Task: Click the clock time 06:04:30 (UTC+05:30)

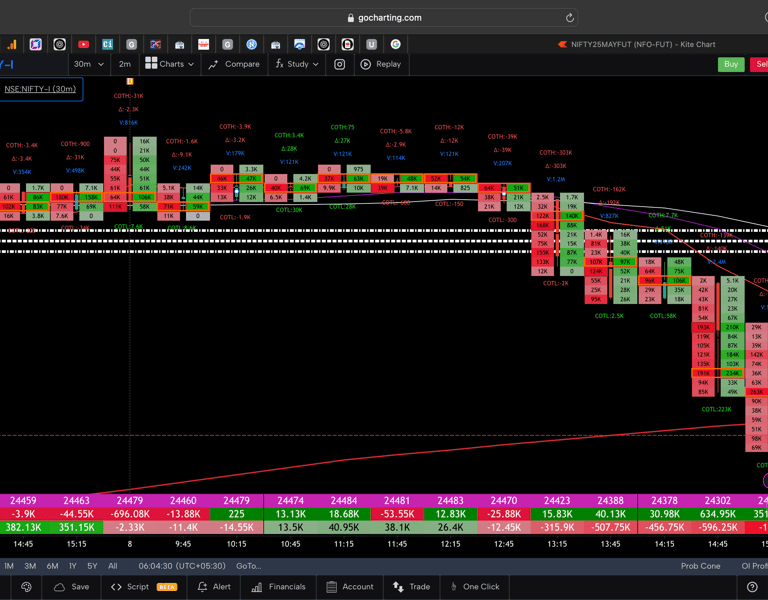Action: 182,566
